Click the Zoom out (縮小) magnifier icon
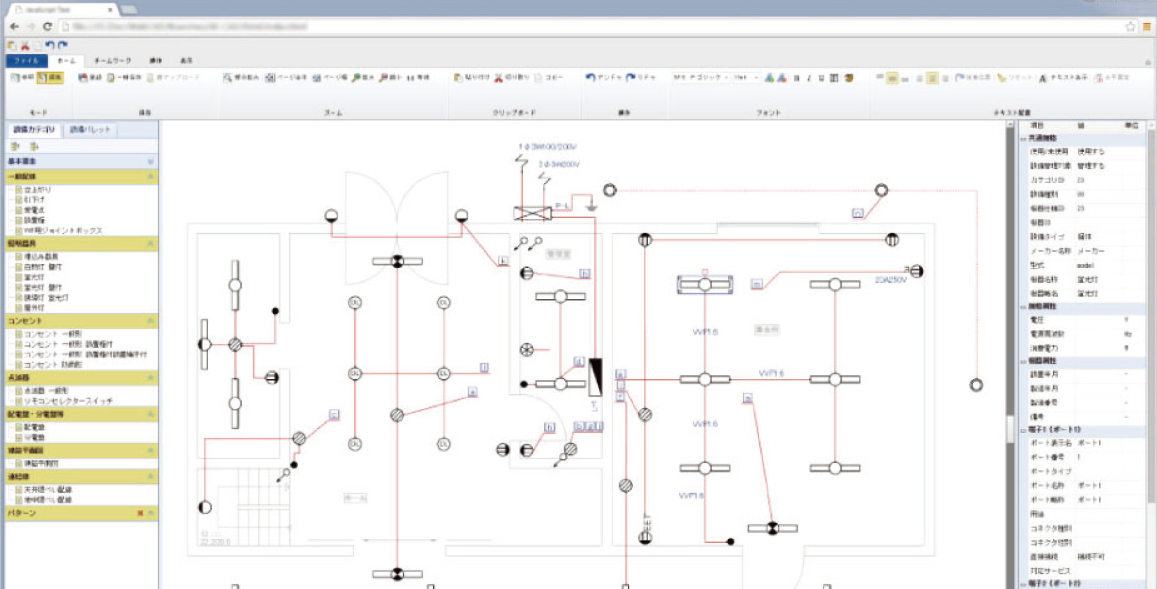The height and width of the screenshot is (589, 1157). [384, 77]
